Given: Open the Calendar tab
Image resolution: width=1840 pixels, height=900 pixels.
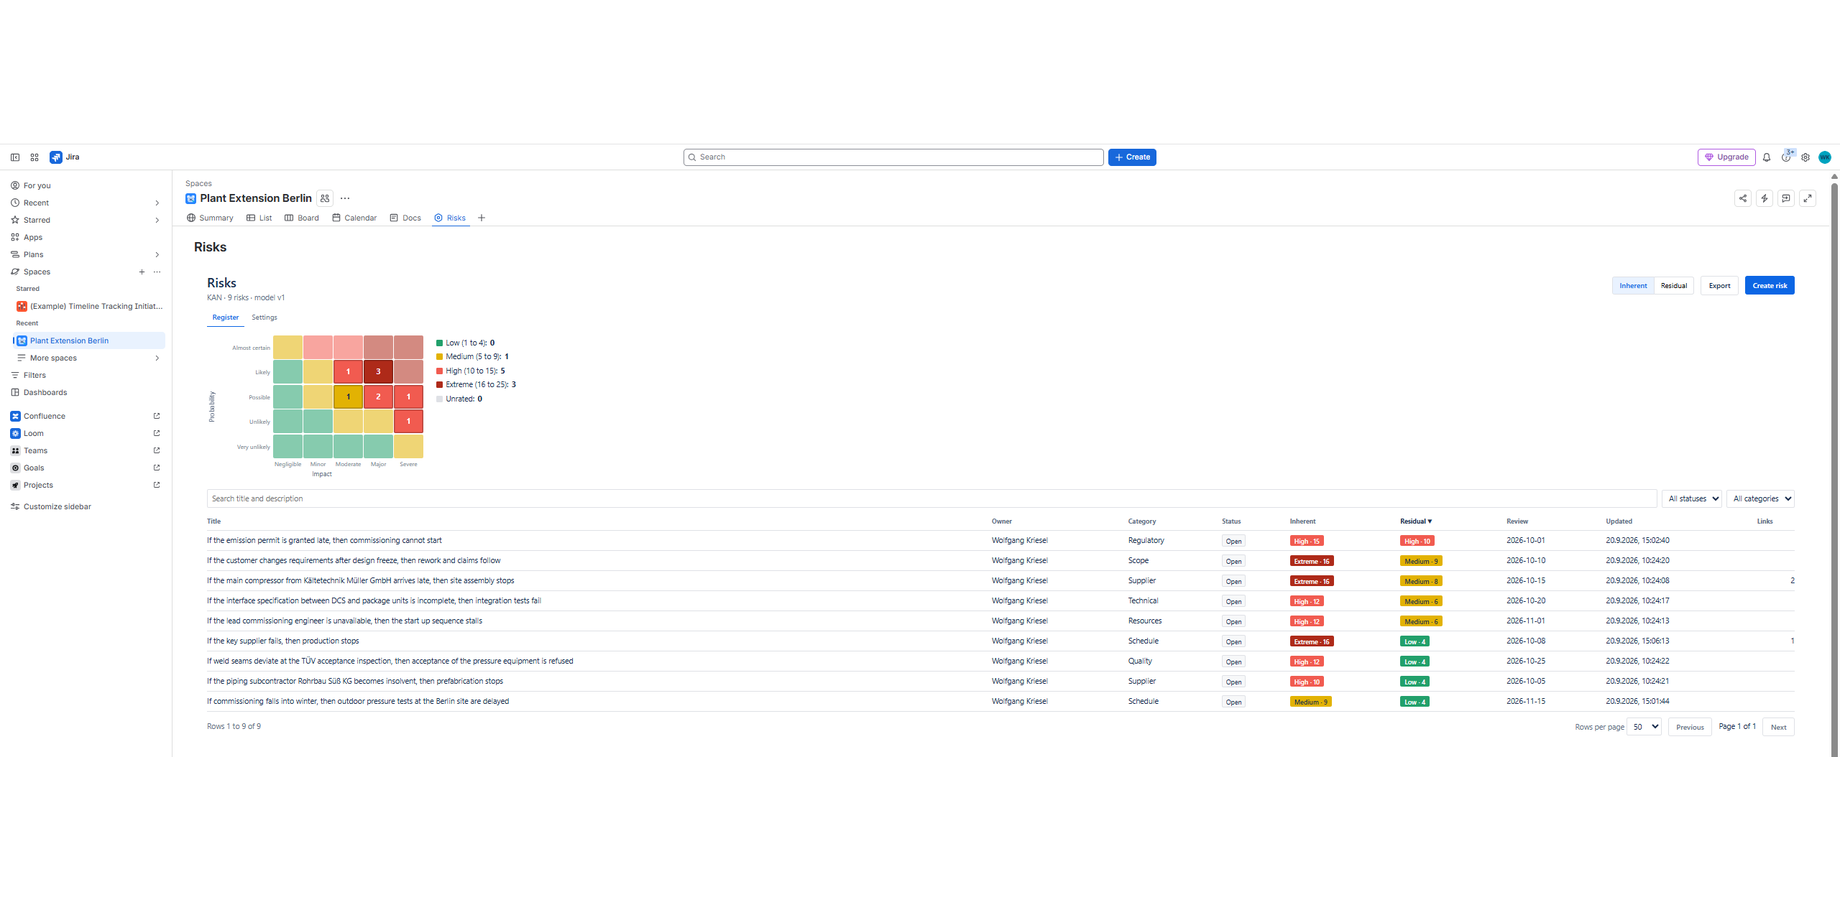Looking at the screenshot, I should (x=354, y=218).
